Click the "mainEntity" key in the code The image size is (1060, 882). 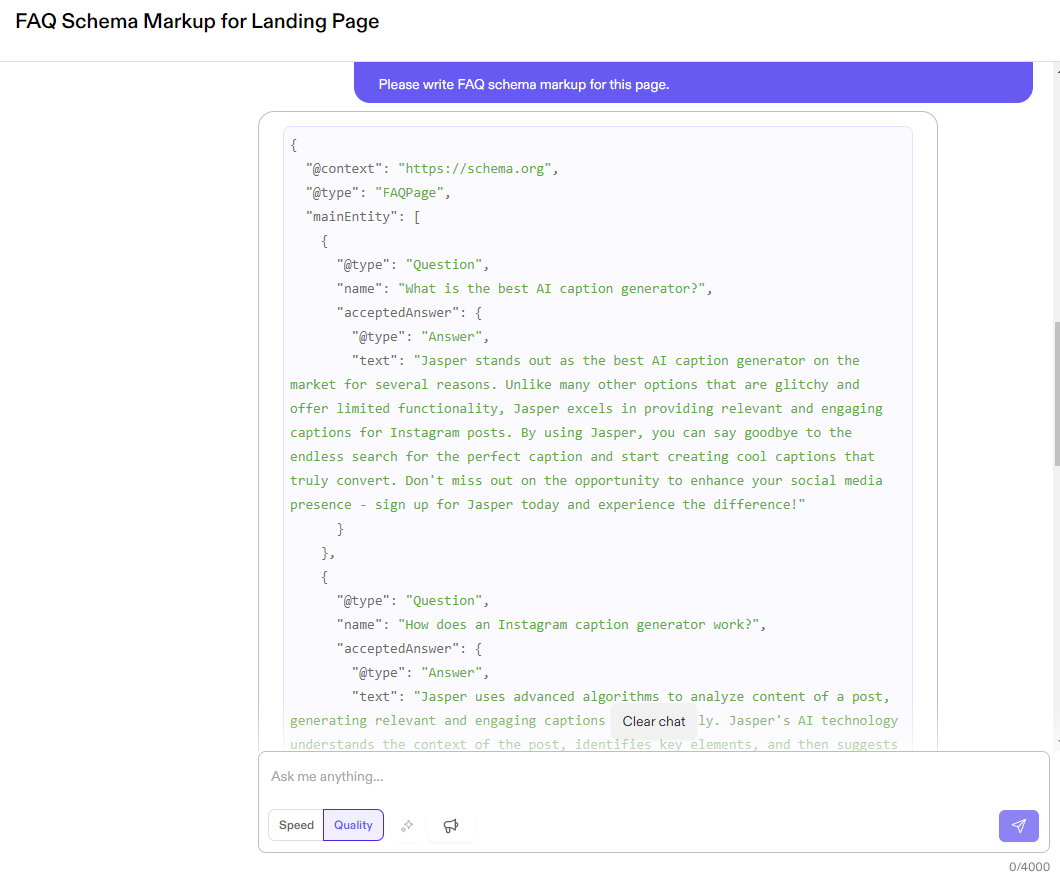pyautogui.click(x=352, y=216)
